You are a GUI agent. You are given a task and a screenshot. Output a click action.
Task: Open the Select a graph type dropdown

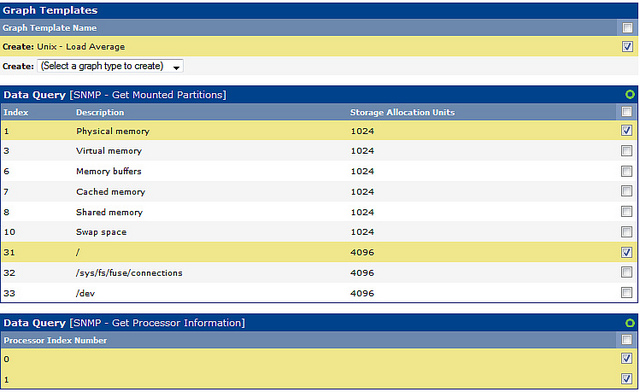tap(110, 66)
